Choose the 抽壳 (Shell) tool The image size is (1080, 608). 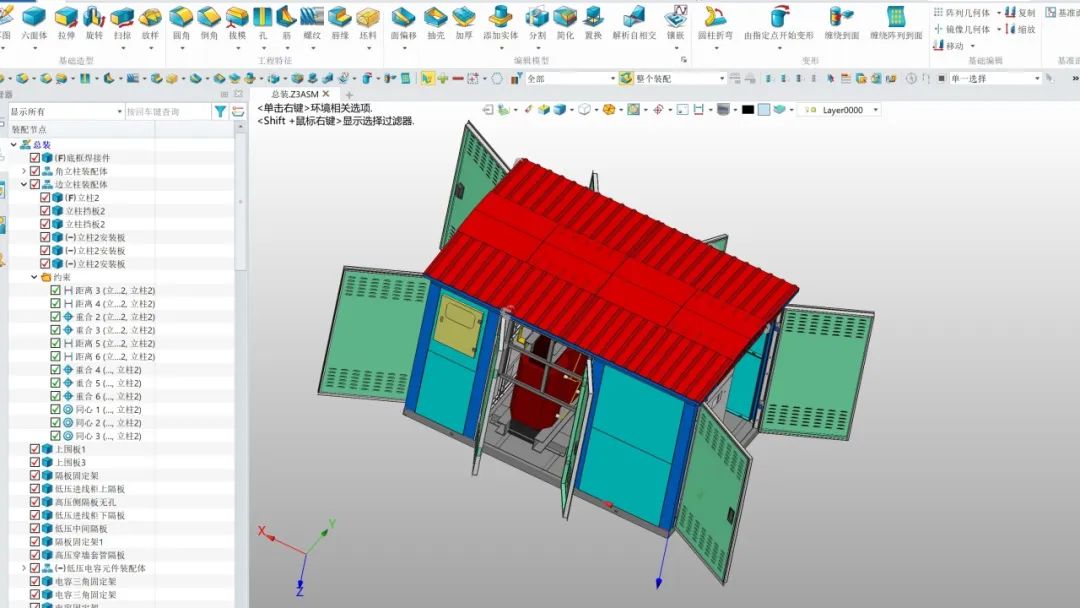pyautogui.click(x=435, y=19)
